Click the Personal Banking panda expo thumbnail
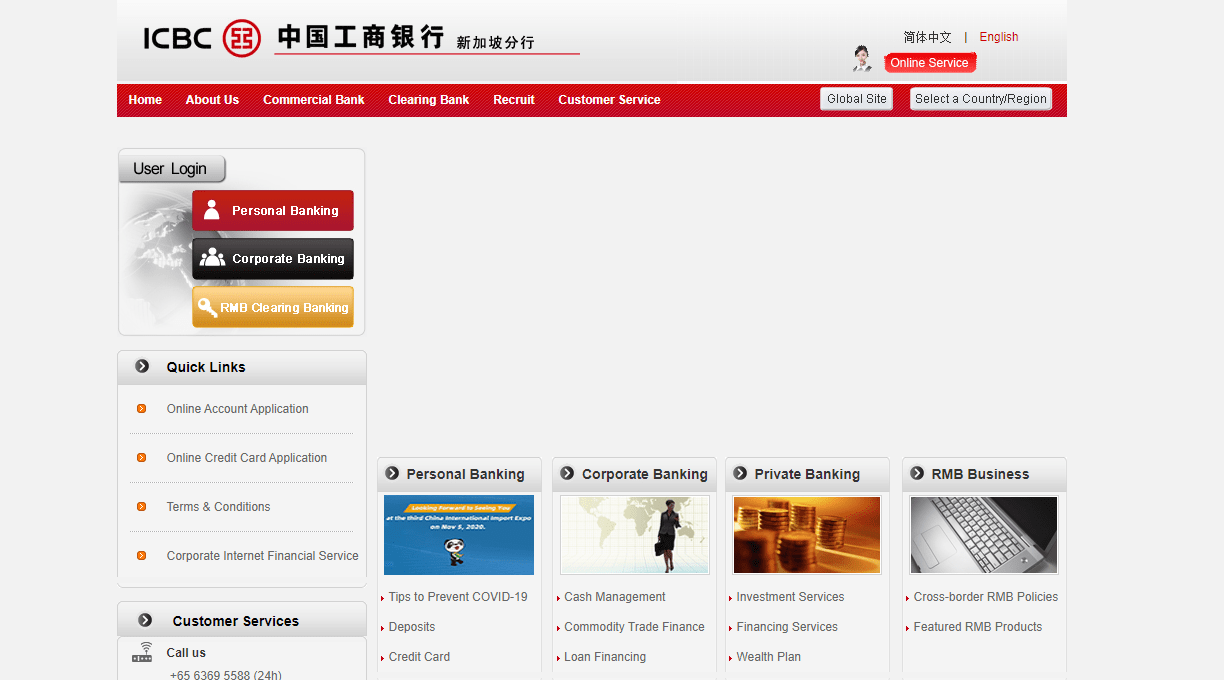The image size is (1224, 680). click(459, 535)
